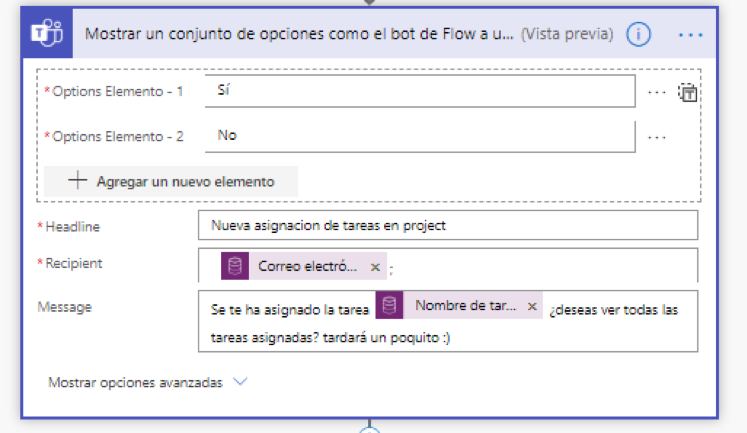The height and width of the screenshot is (433, 747).
Task: Remove the Nombre de tar dynamic token
Action: pyautogui.click(x=532, y=306)
